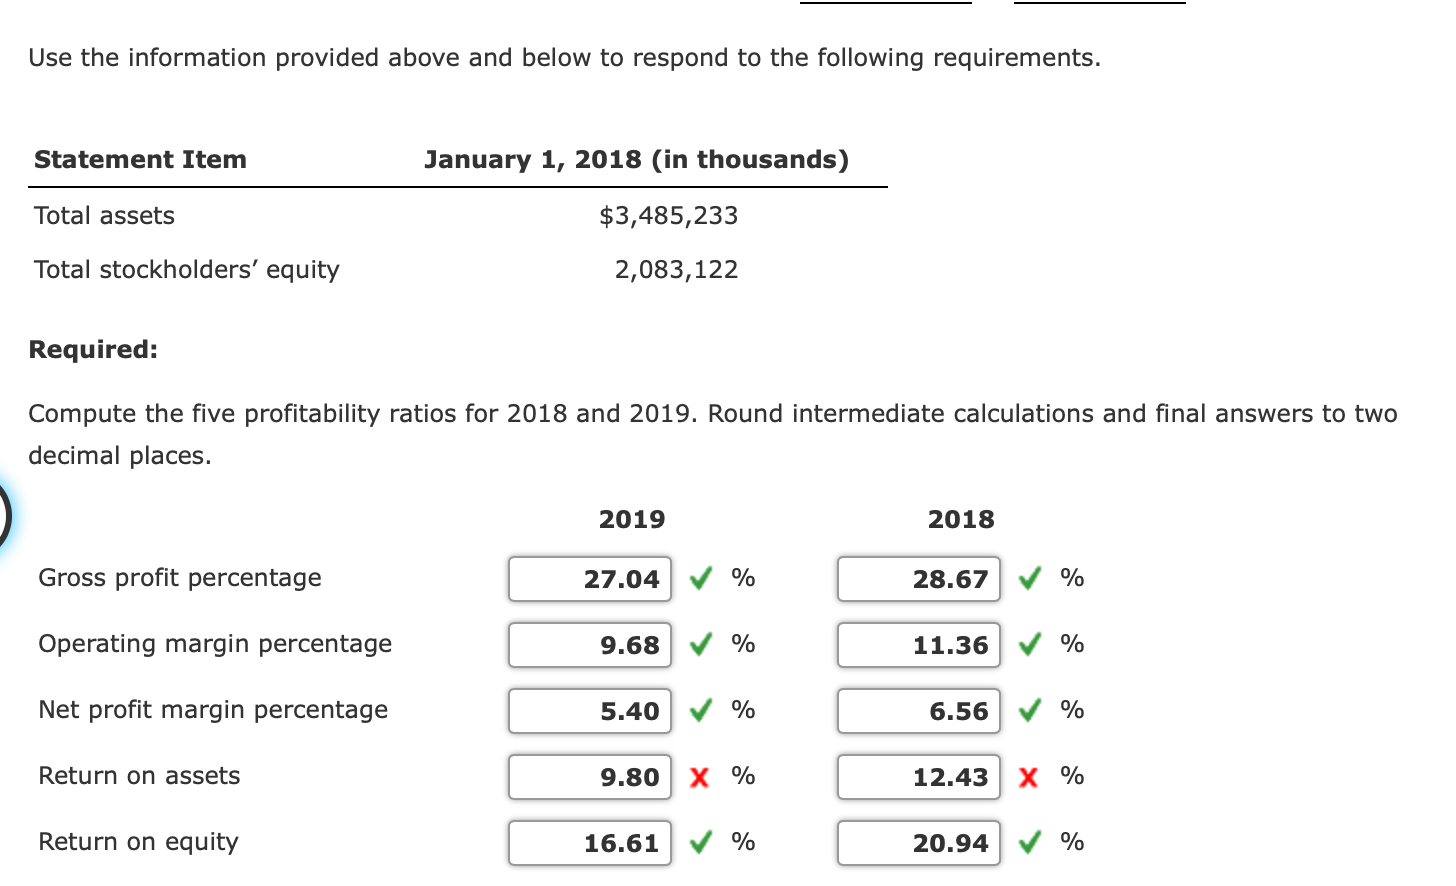1456x886 pixels.
Task: Click the 16.61 return on equity field
Action: [x=589, y=843]
